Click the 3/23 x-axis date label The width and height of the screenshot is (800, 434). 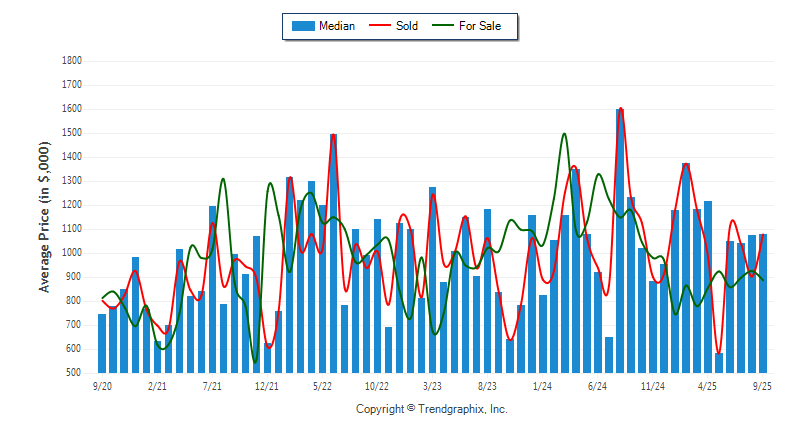[432, 385]
